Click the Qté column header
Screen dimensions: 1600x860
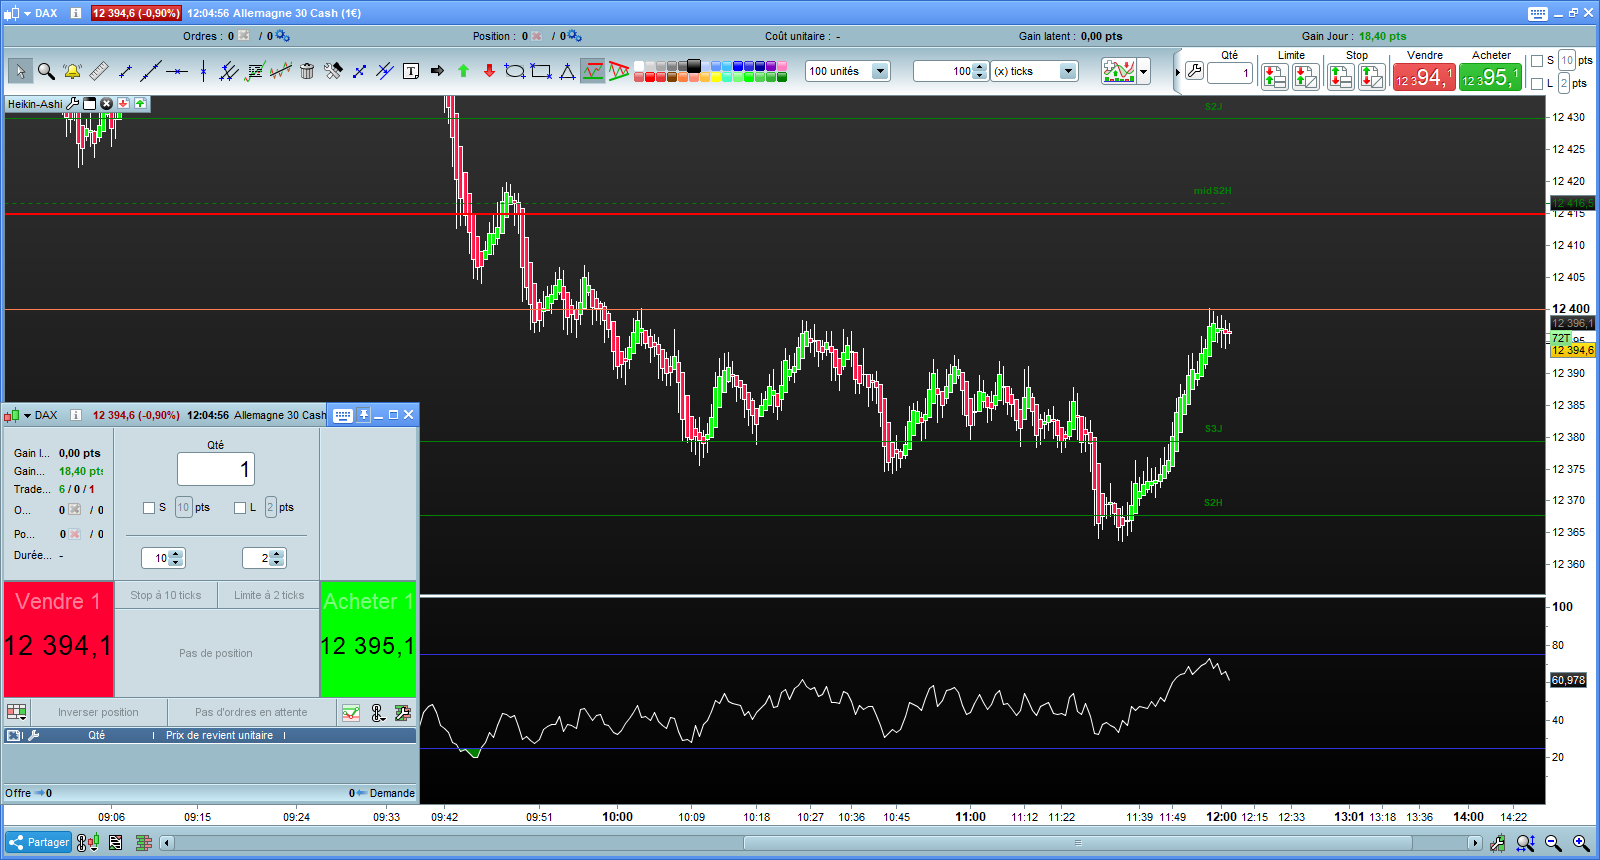tap(96, 735)
